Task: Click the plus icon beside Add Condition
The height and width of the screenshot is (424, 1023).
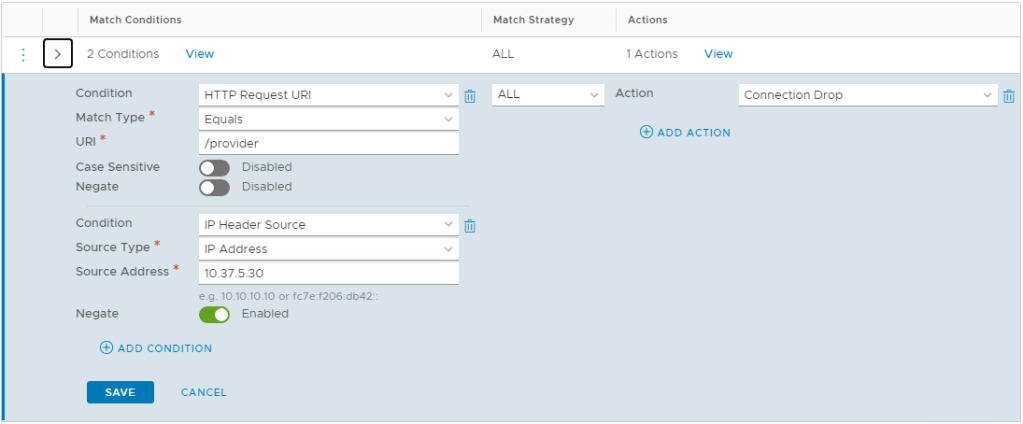Action: (106, 348)
